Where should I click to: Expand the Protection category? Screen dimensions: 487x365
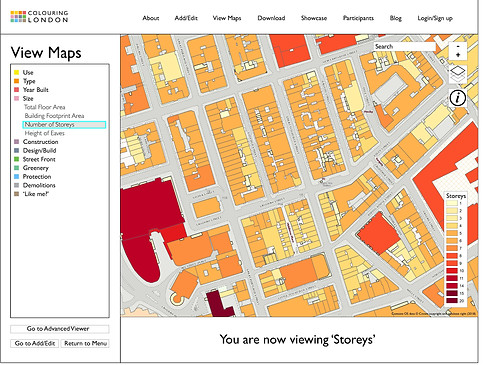[37, 176]
